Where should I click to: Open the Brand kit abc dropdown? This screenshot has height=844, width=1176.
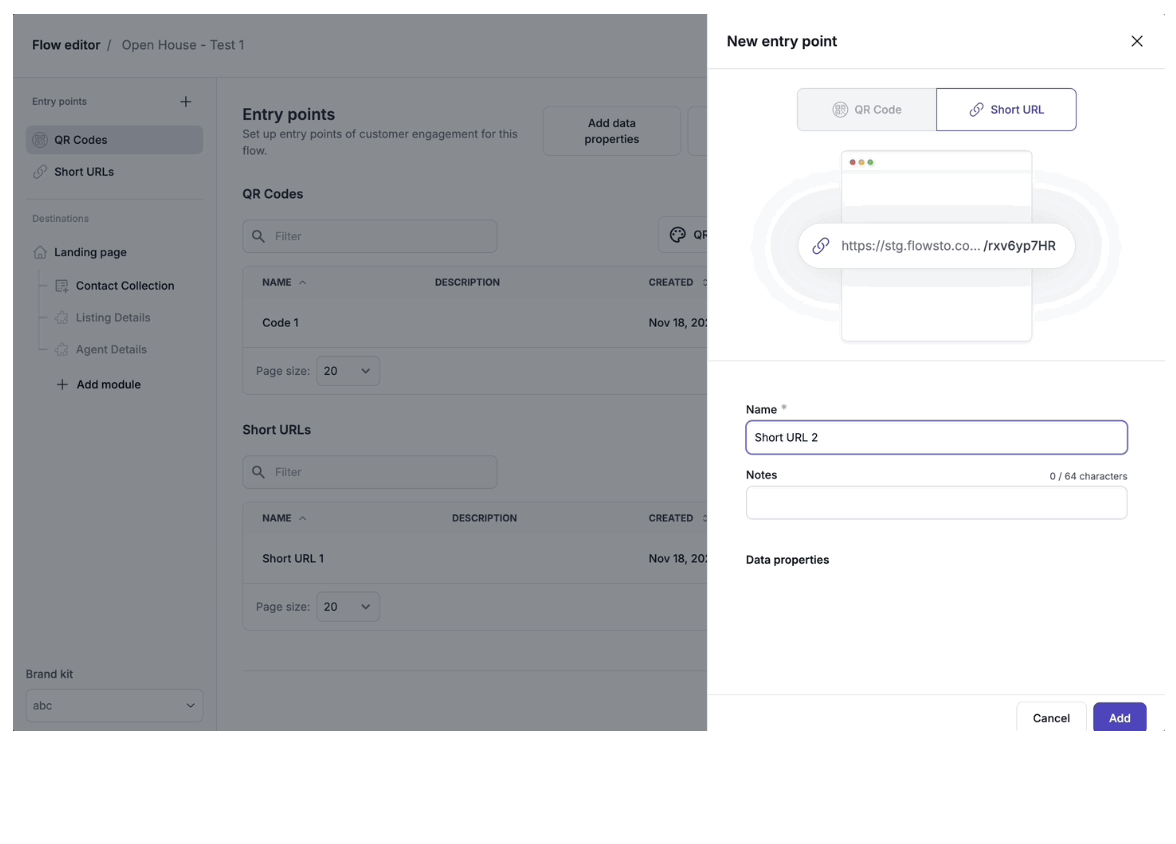[114, 705]
